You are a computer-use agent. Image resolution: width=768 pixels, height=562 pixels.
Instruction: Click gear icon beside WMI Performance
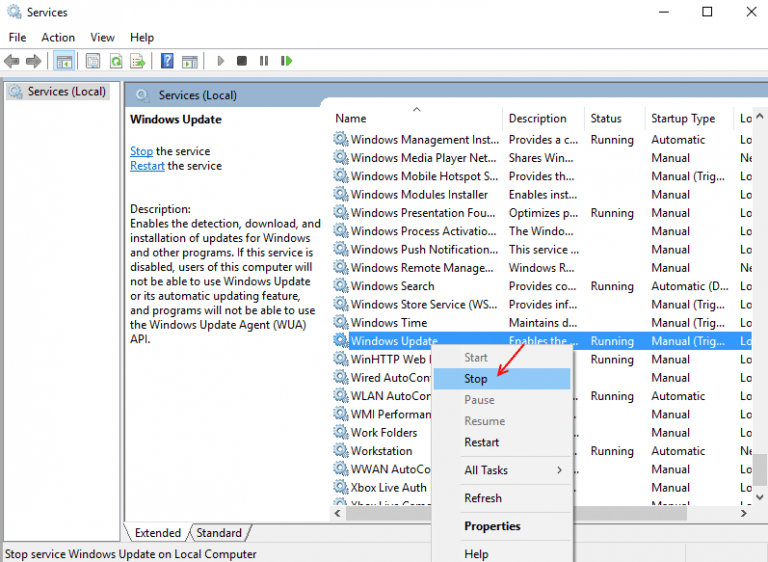point(341,414)
